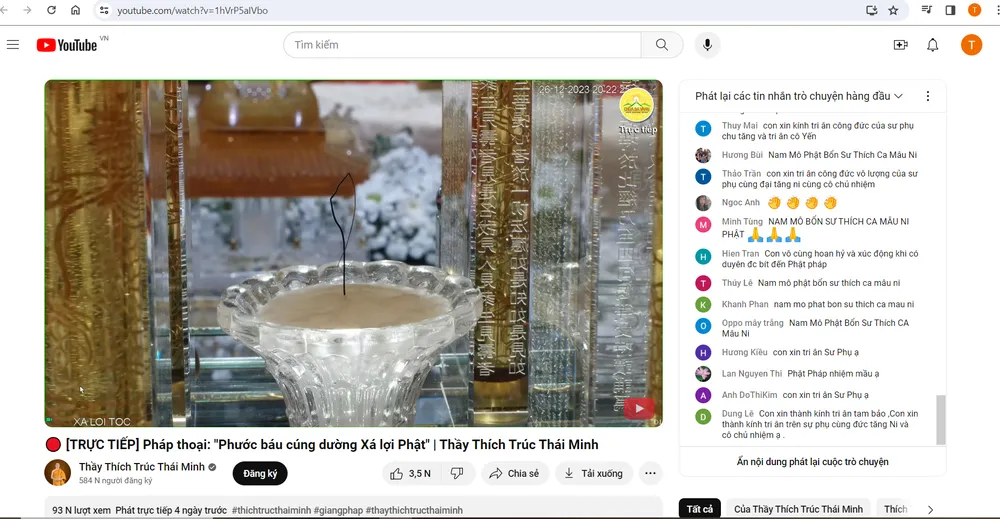Open more actions menu beside Tải xuống

[x=650, y=473]
